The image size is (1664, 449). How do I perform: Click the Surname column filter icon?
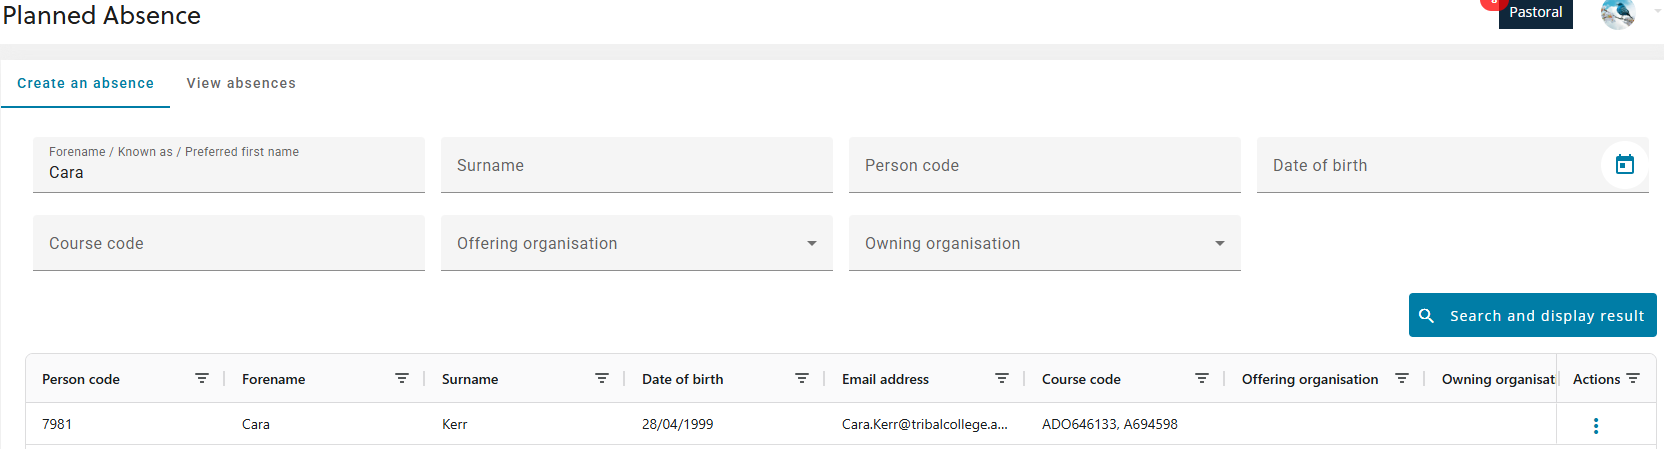tap(602, 379)
